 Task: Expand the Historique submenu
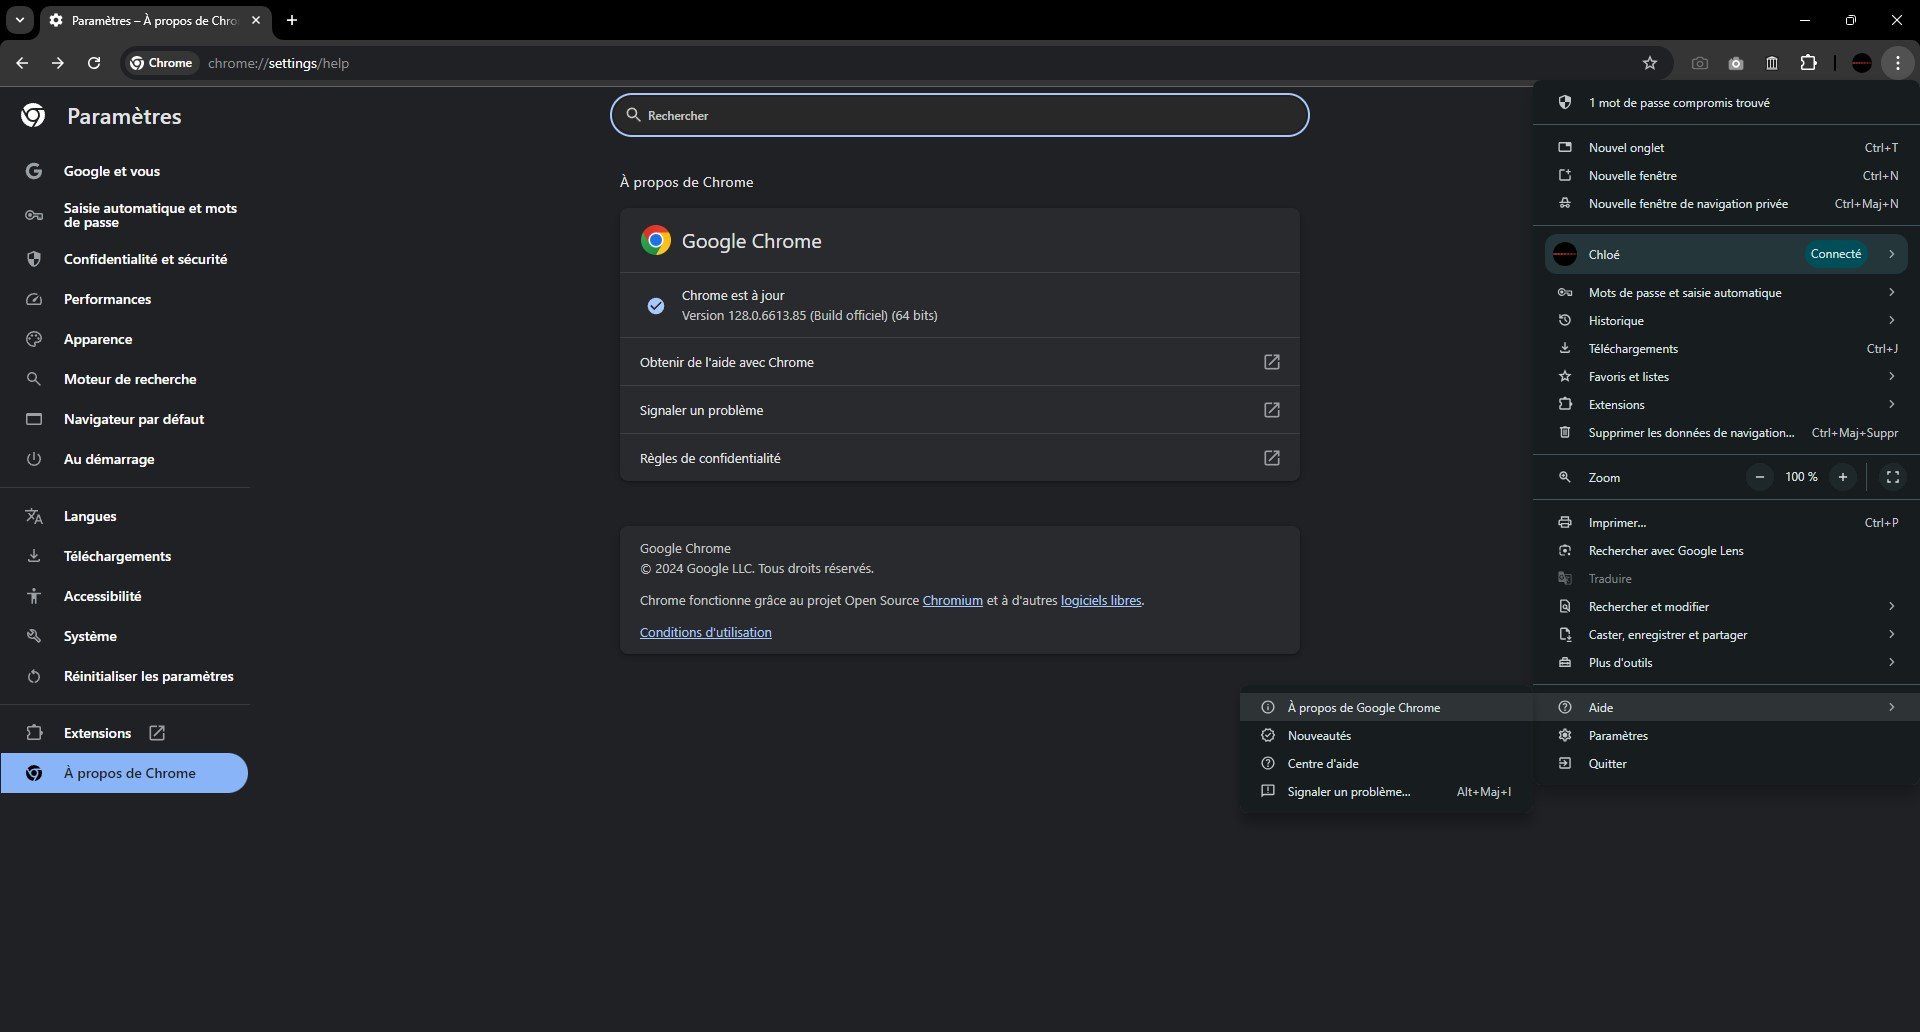(x=1891, y=320)
